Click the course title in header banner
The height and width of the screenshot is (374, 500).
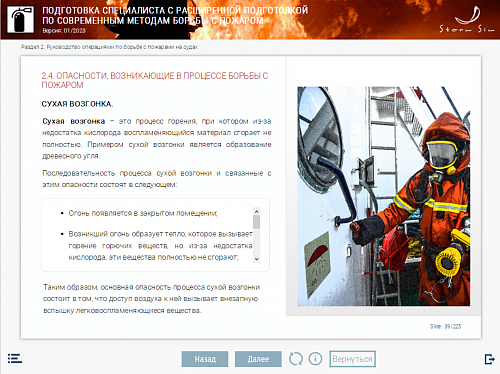point(175,16)
